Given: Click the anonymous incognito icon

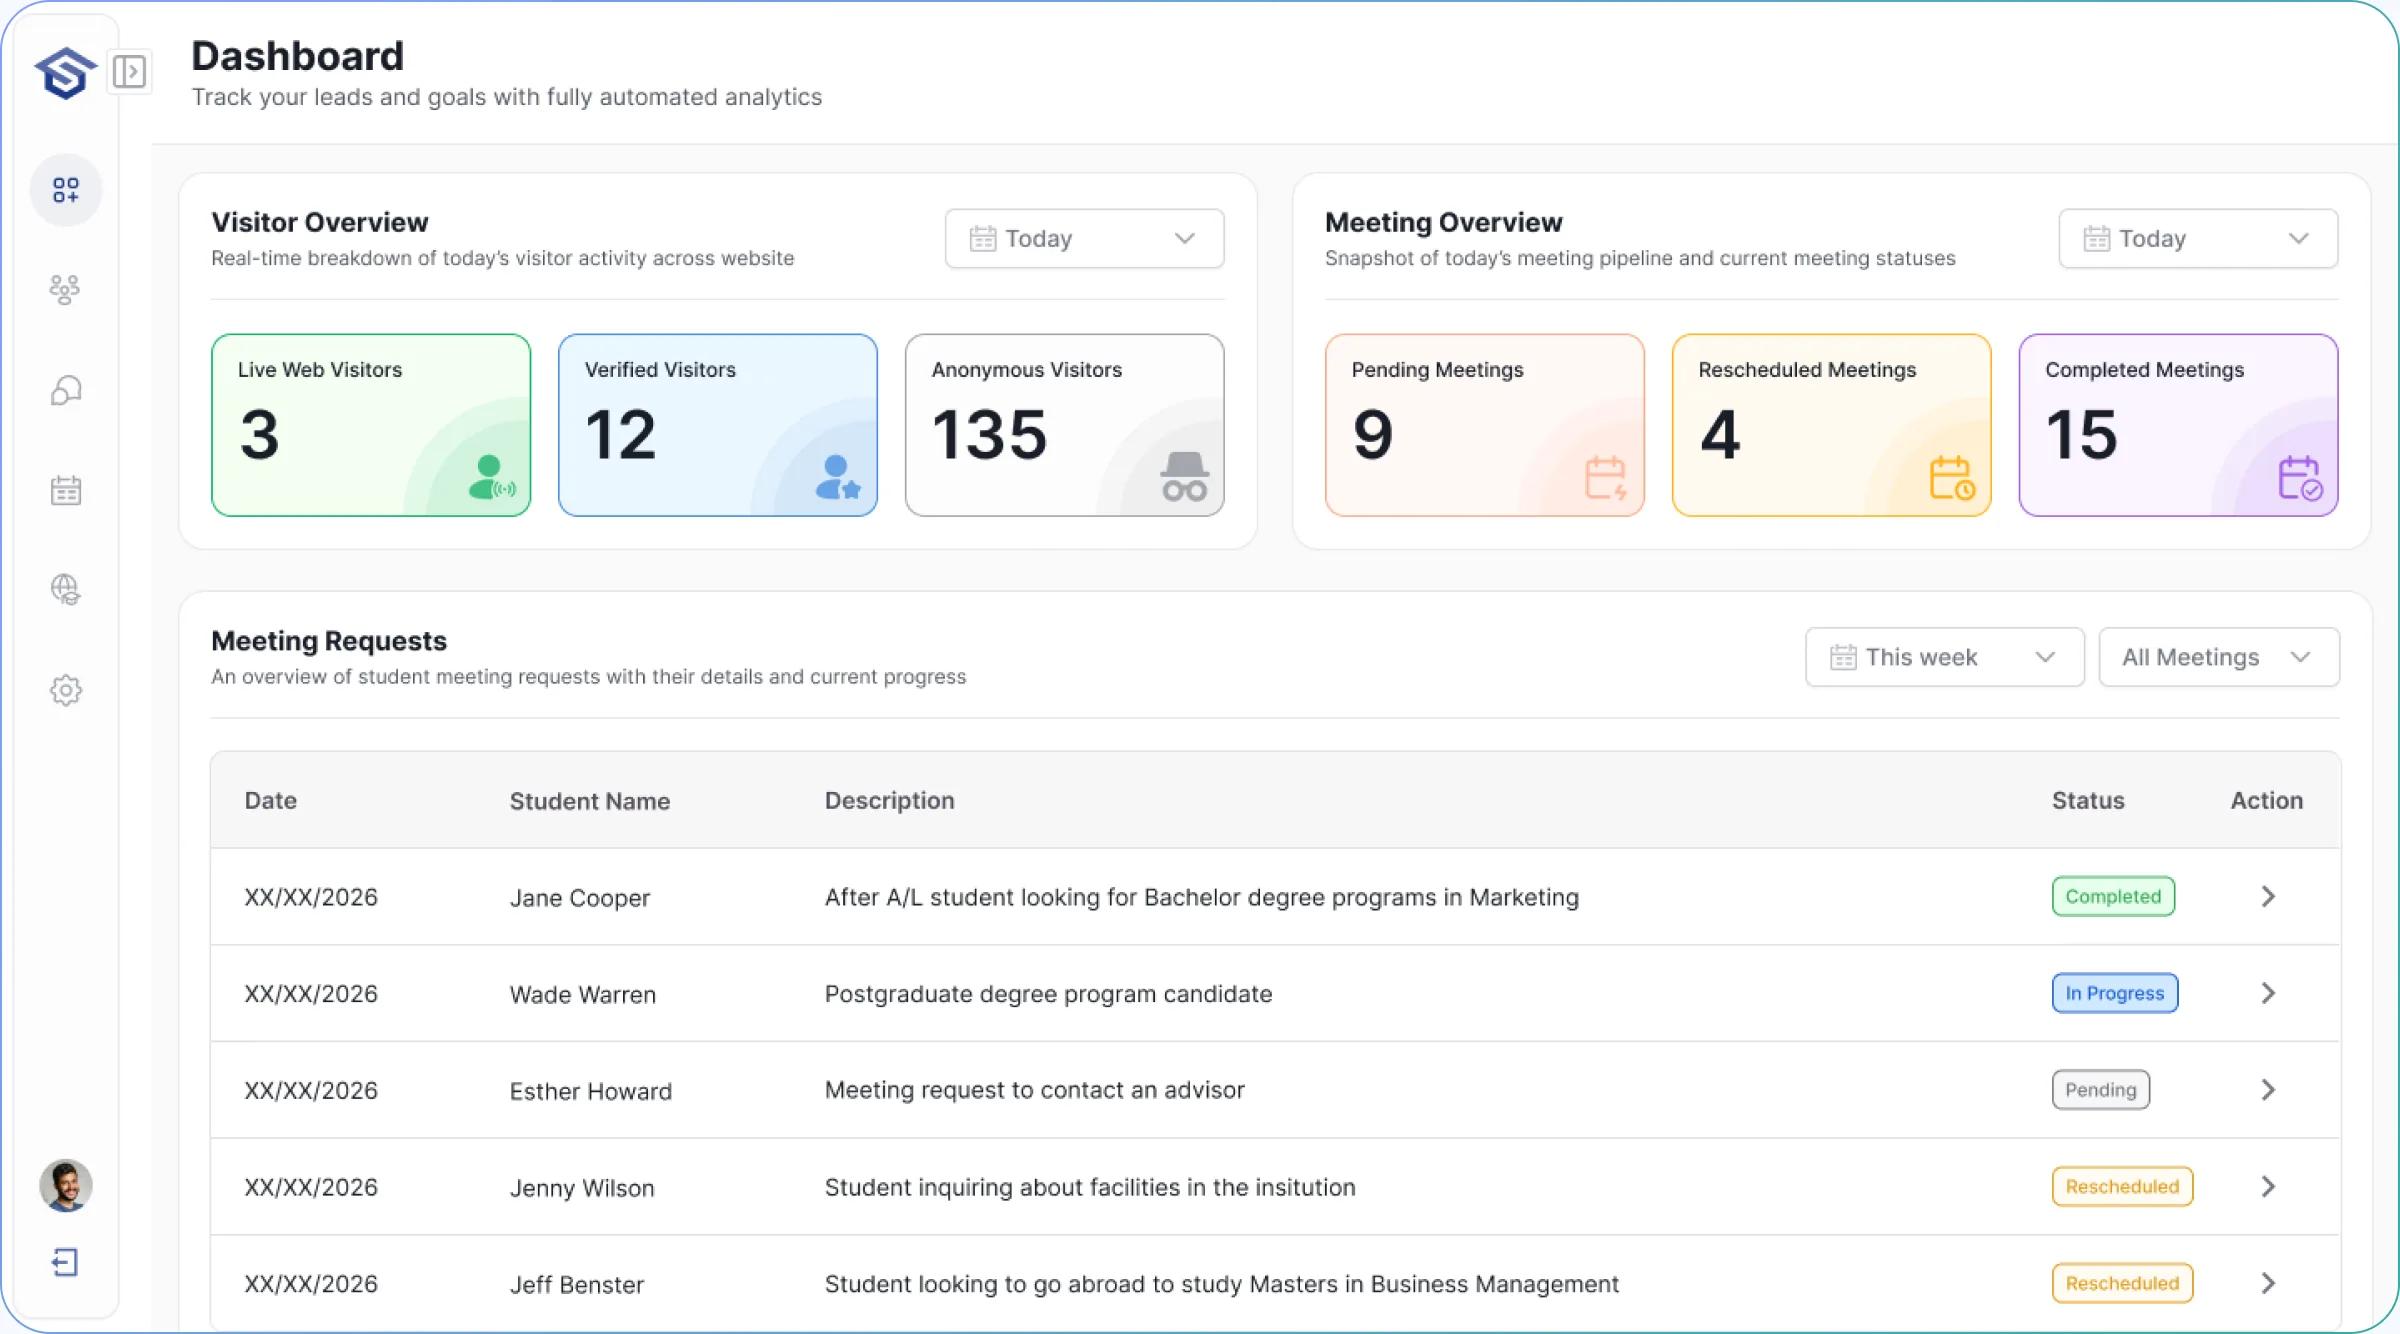Looking at the screenshot, I should pos(1185,477).
